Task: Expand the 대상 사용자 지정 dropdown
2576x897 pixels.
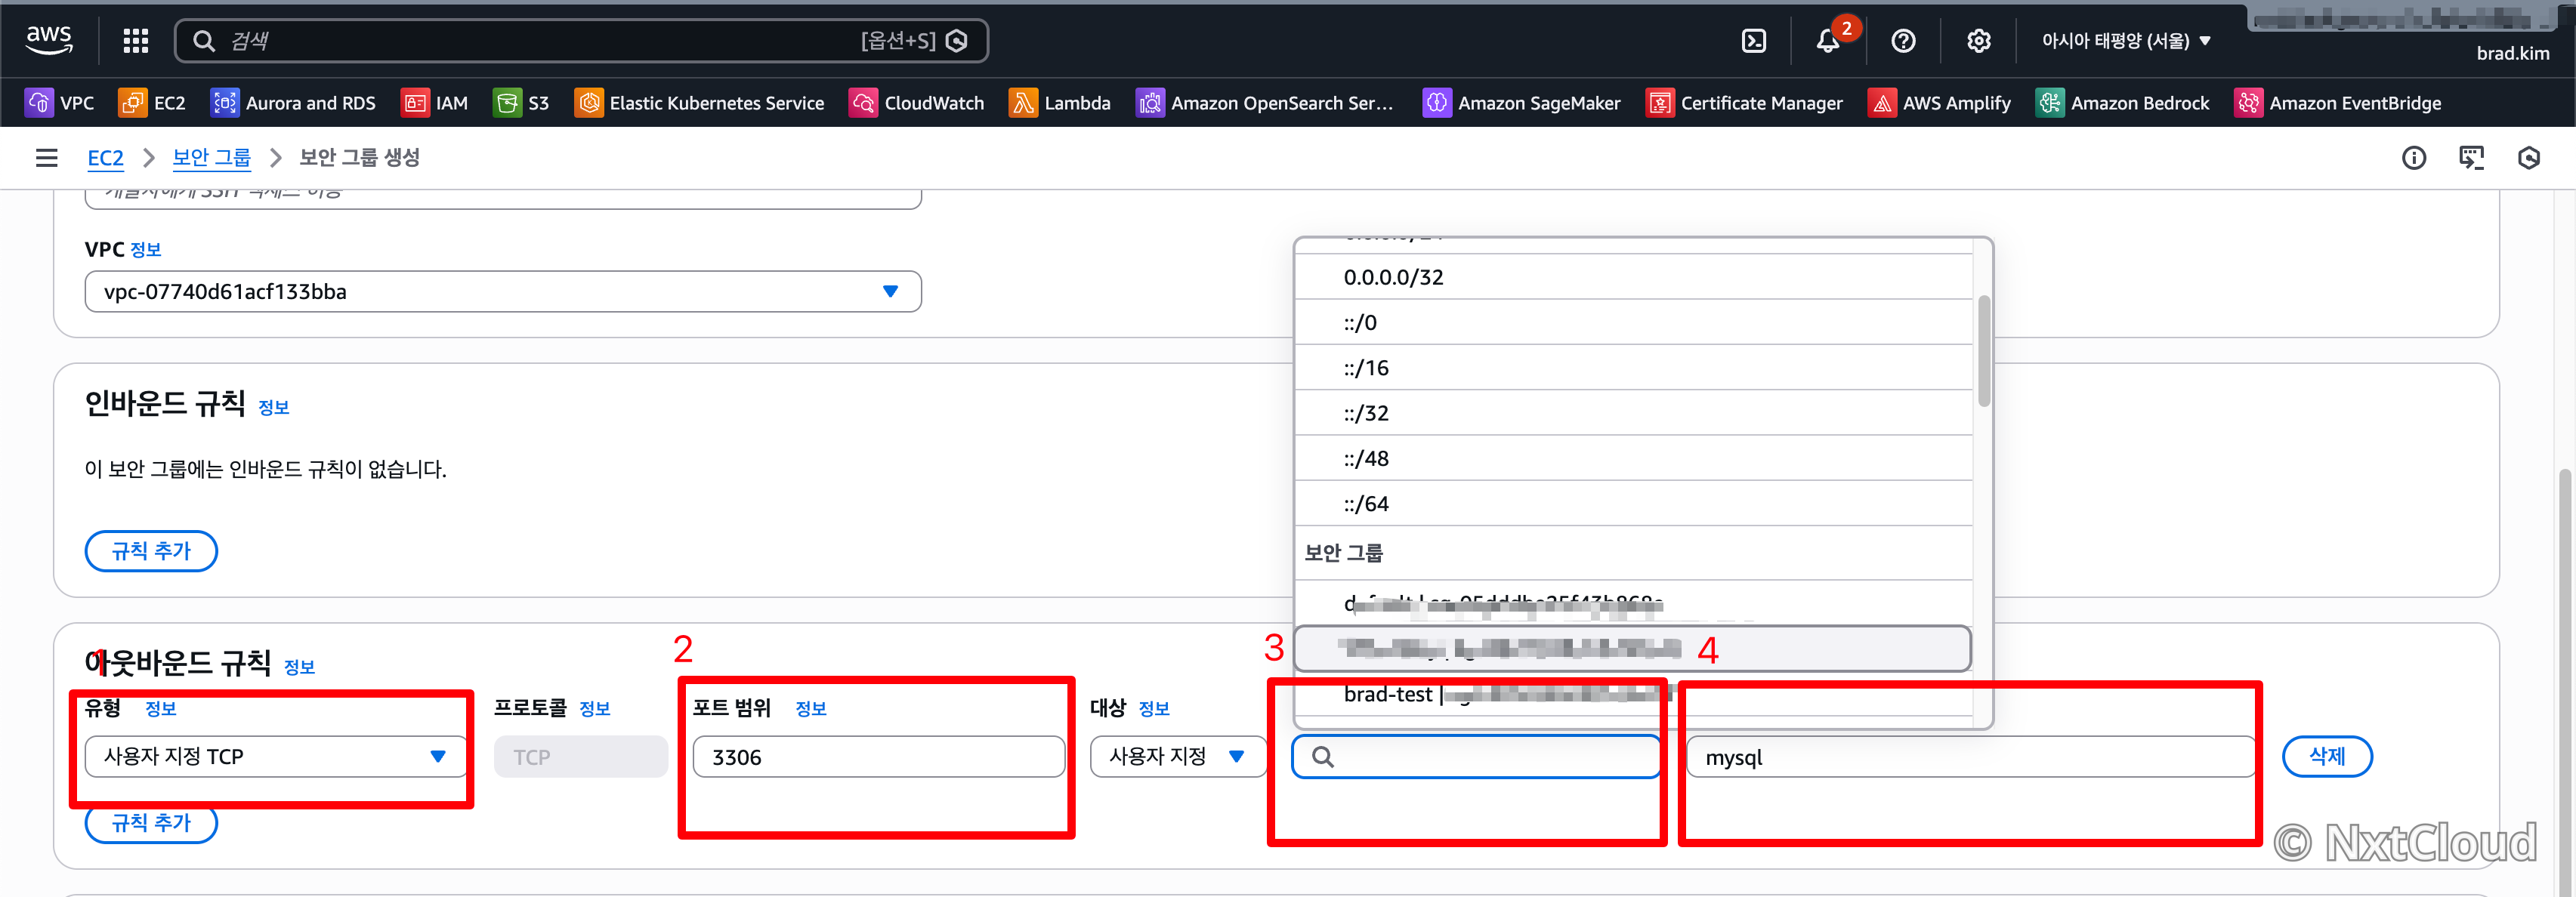Action: (x=1177, y=757)
